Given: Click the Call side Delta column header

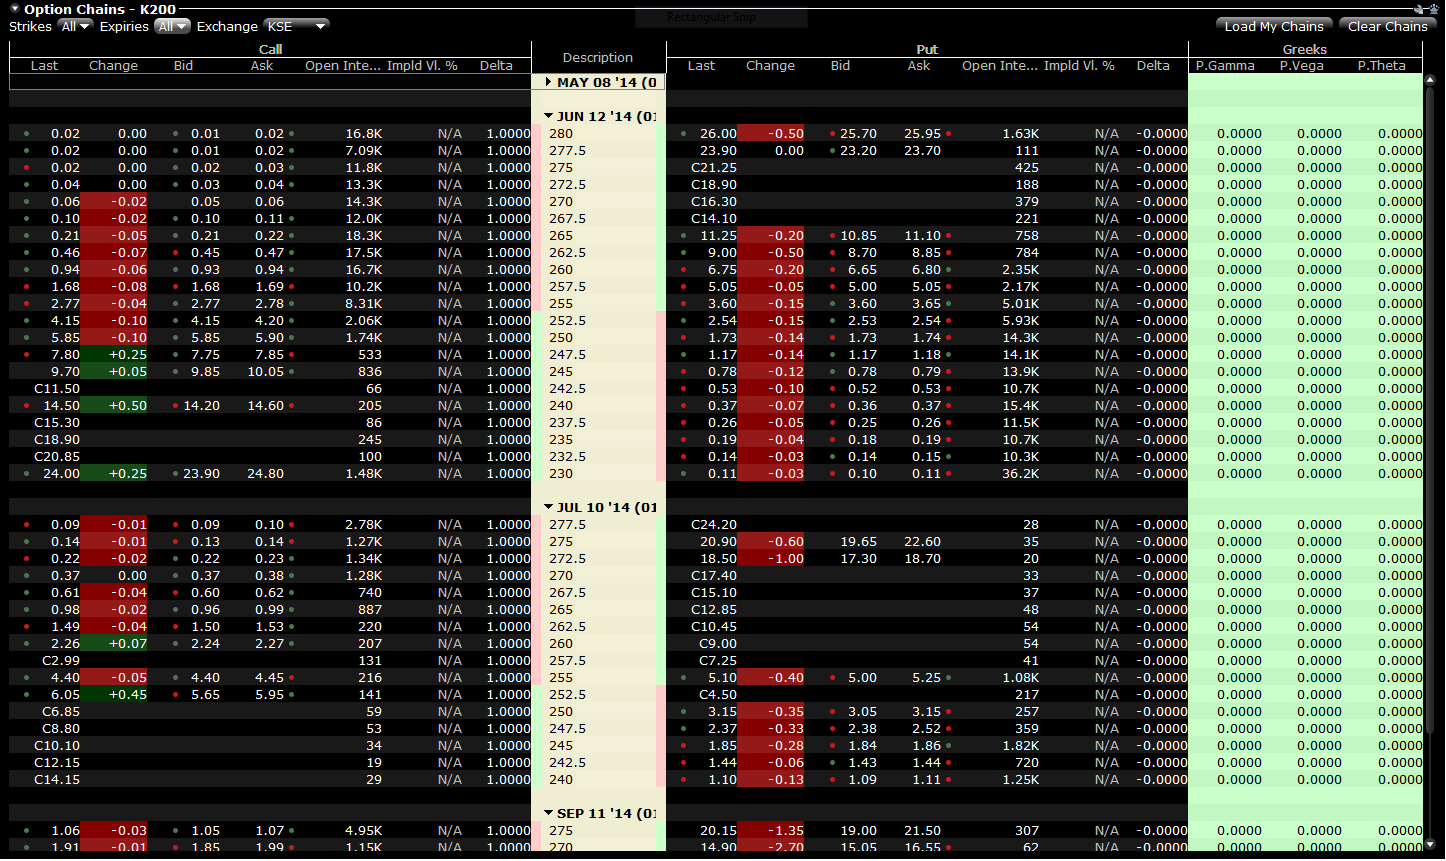Looking at the screenshot, I should tap(496, 66).
